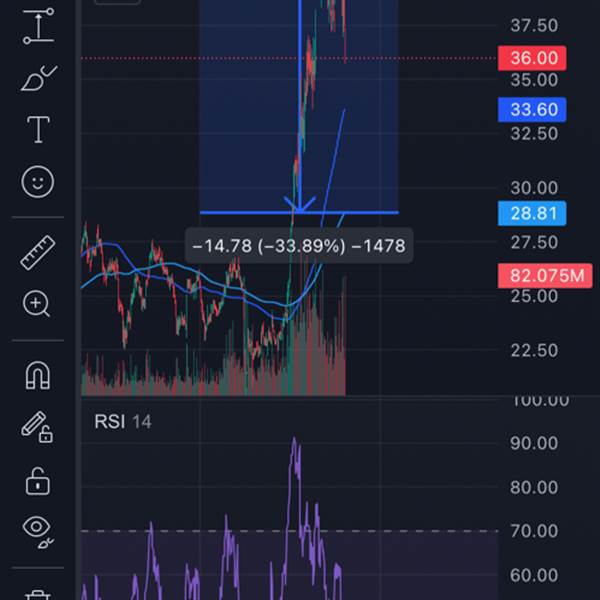
Task: Click the 60.00 RSI axis value
Action: click(534, 576)
